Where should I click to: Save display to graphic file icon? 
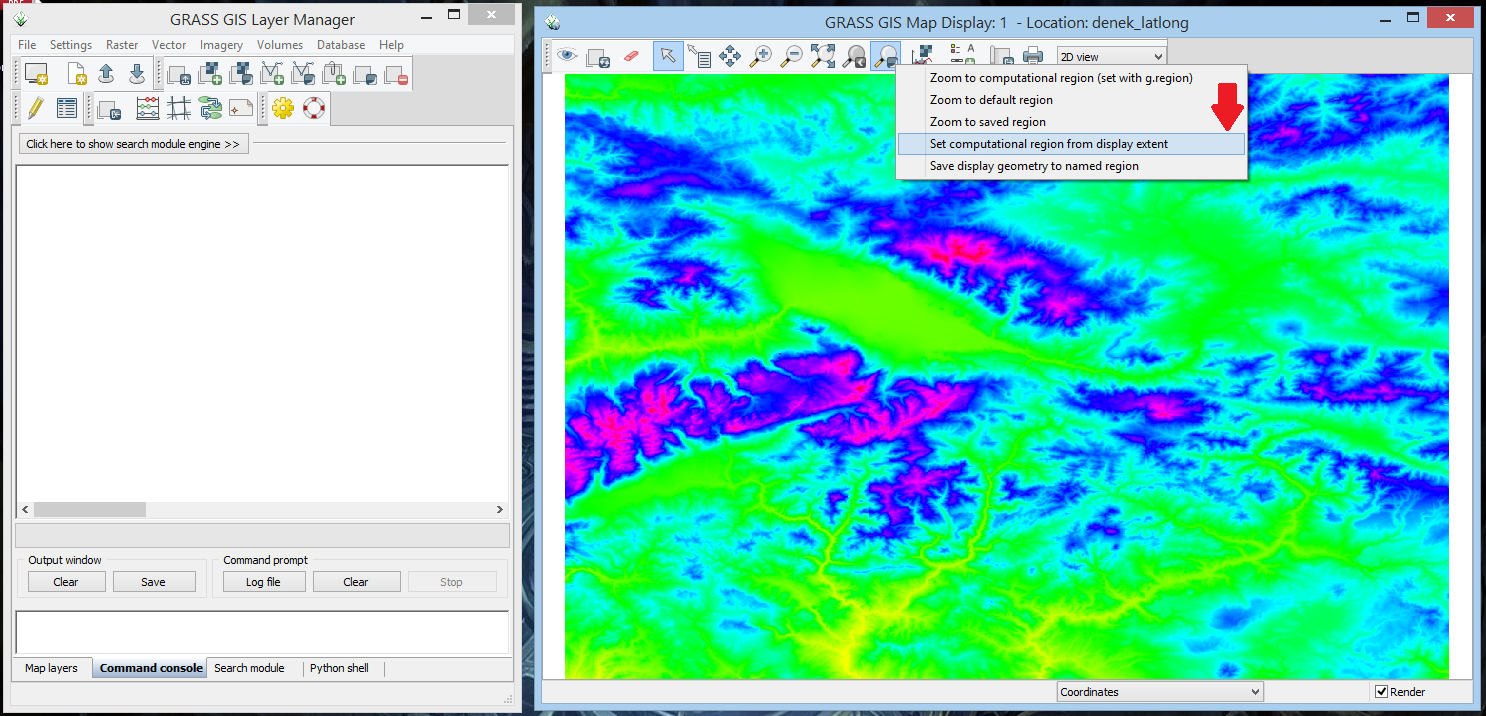pos(1001,57)
